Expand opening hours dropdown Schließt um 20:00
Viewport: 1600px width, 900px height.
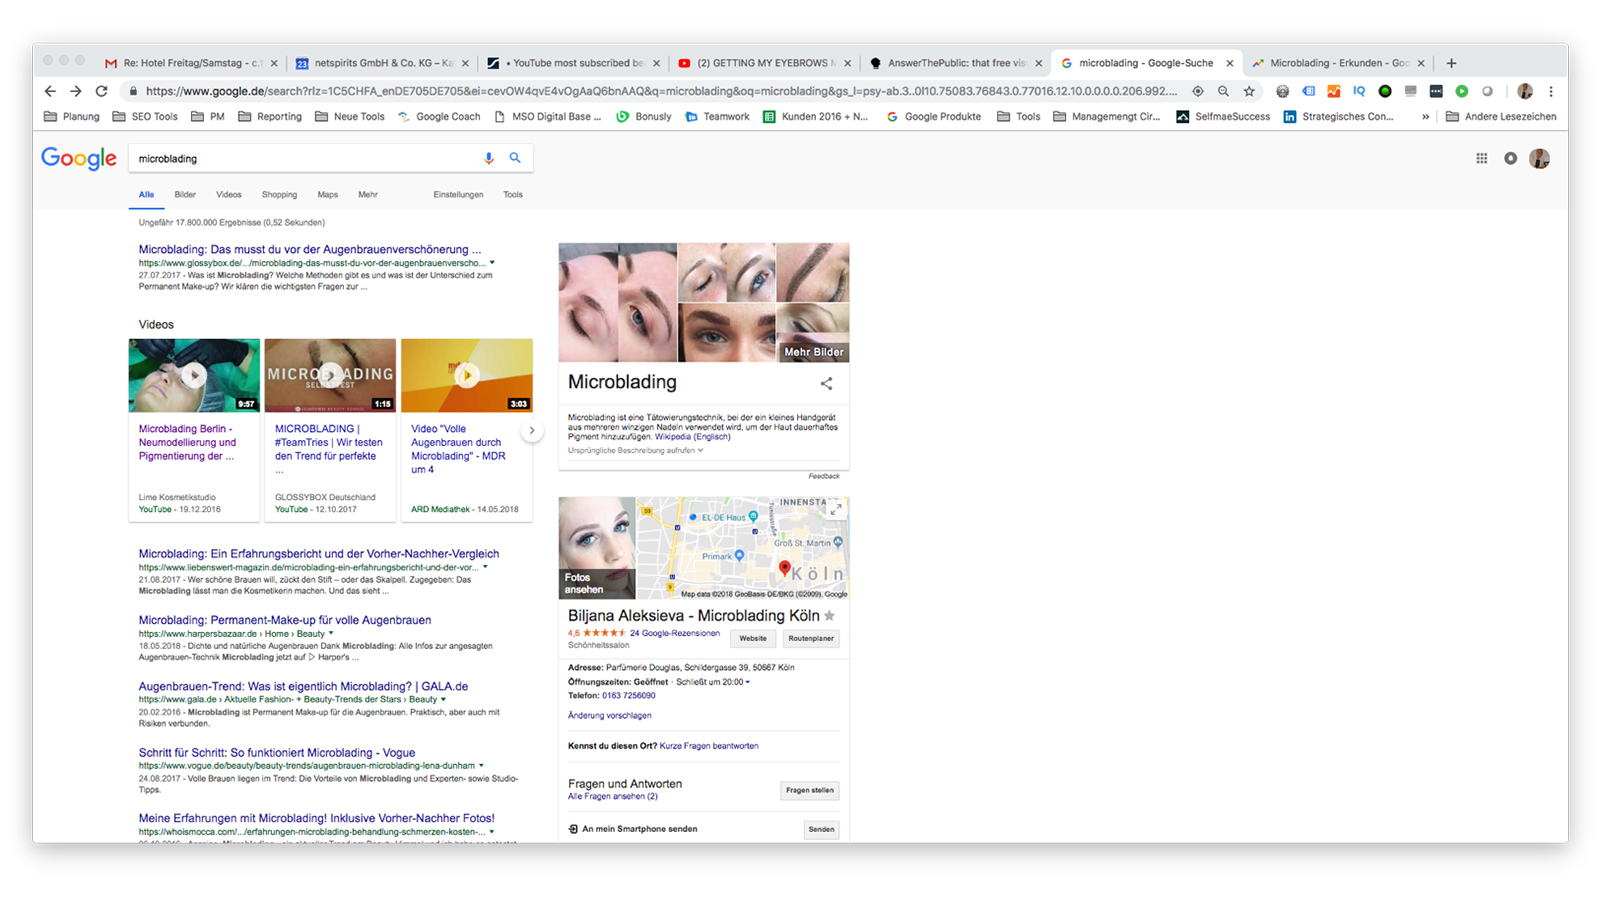click(x=713, y=682)
